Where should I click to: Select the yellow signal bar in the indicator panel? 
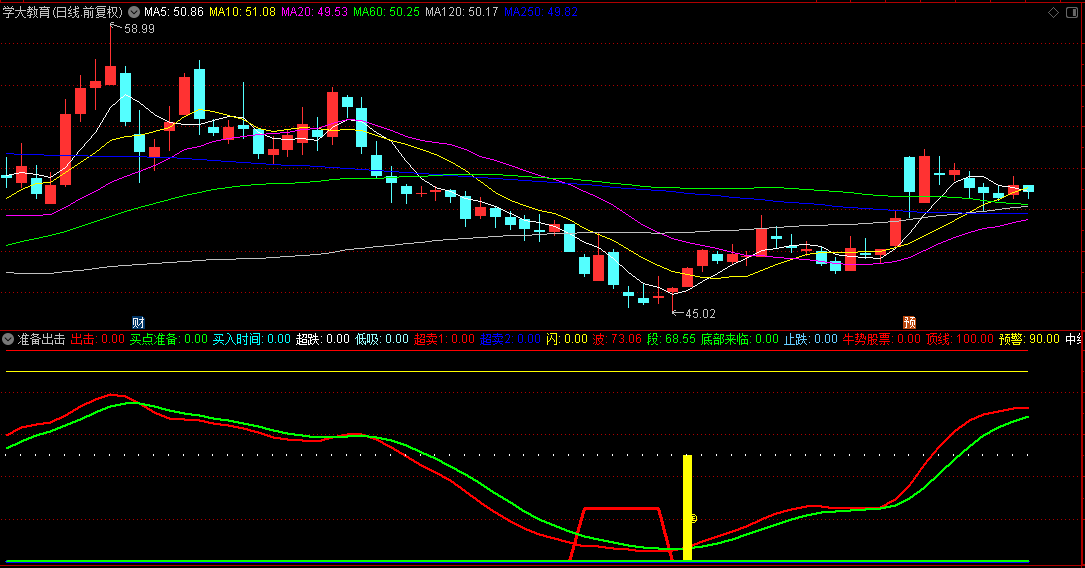pyautogui.click(x=687, y=507)
